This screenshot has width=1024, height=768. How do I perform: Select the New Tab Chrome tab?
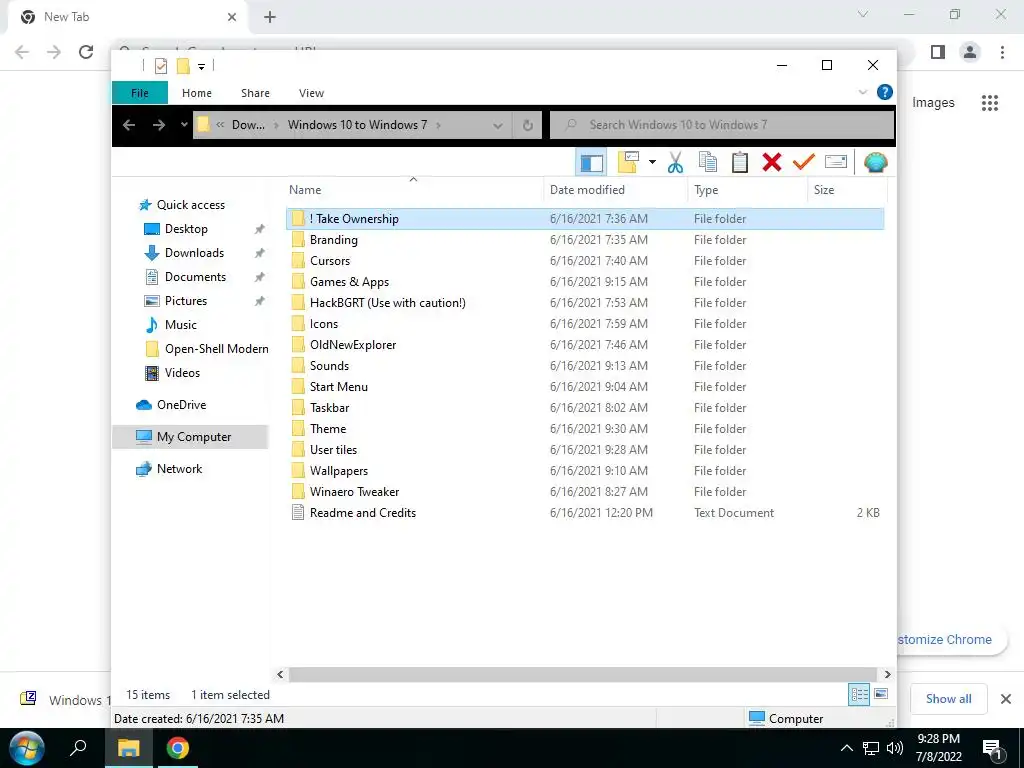click(127, 17)
